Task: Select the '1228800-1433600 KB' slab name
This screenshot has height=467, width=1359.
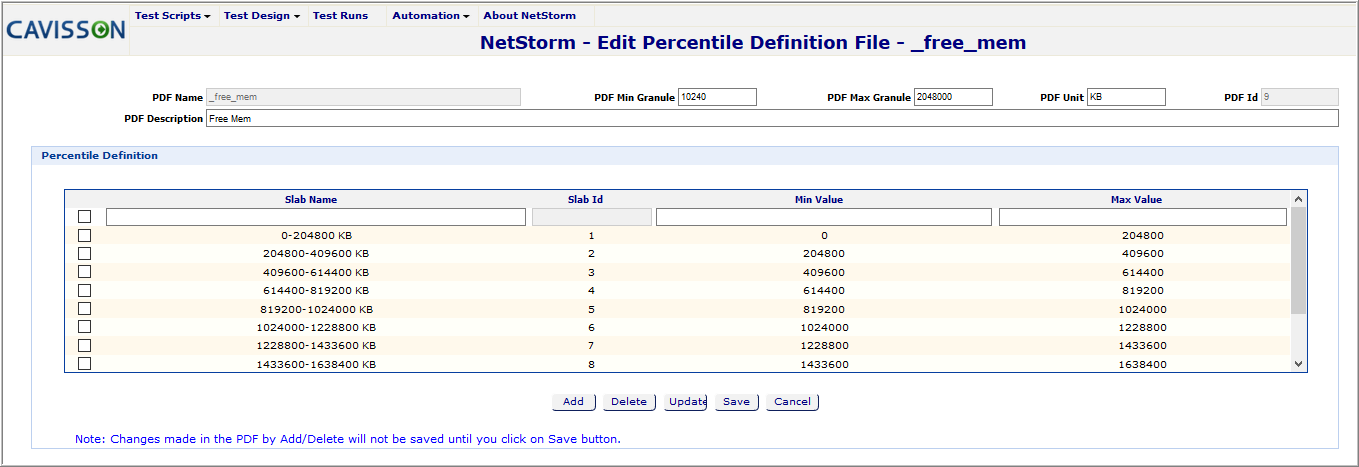Action: pyautogui.click(x=316, y=345)
